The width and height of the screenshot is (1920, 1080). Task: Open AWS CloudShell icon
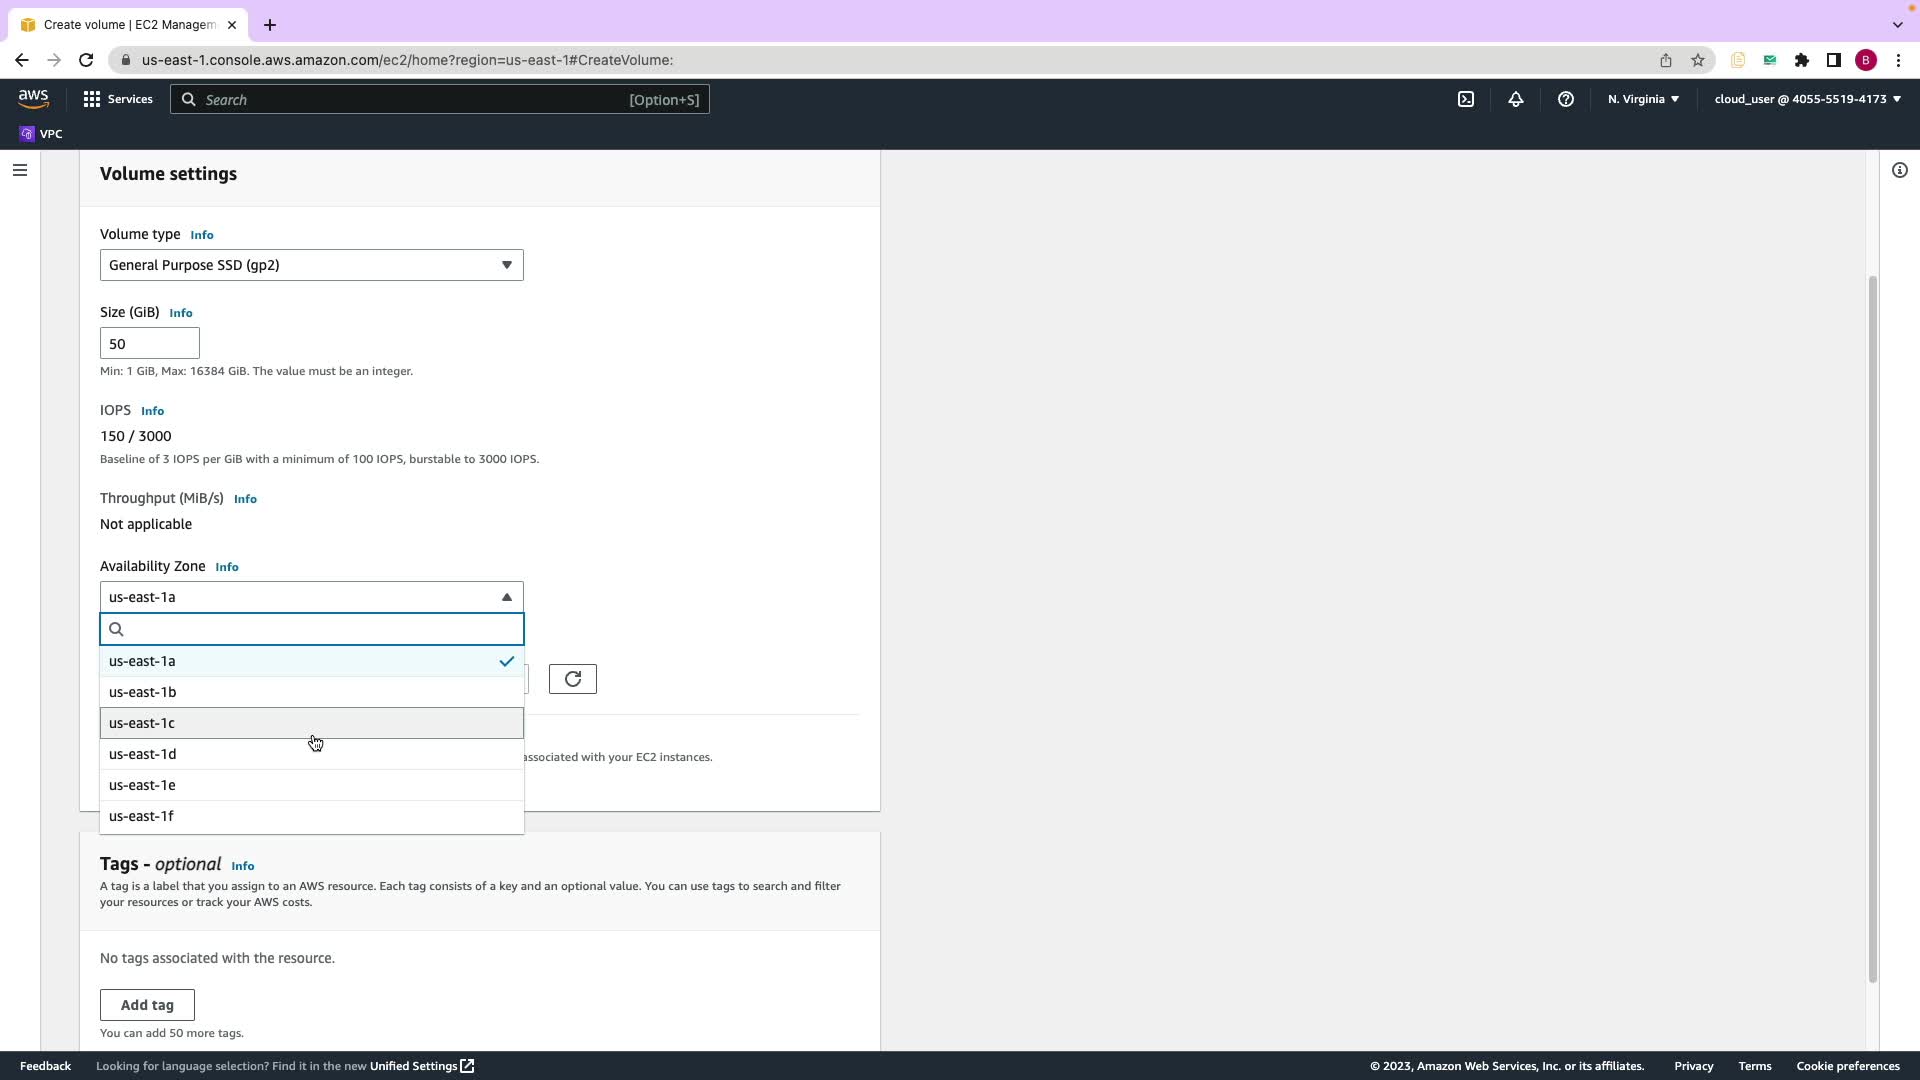(1466, 99)
